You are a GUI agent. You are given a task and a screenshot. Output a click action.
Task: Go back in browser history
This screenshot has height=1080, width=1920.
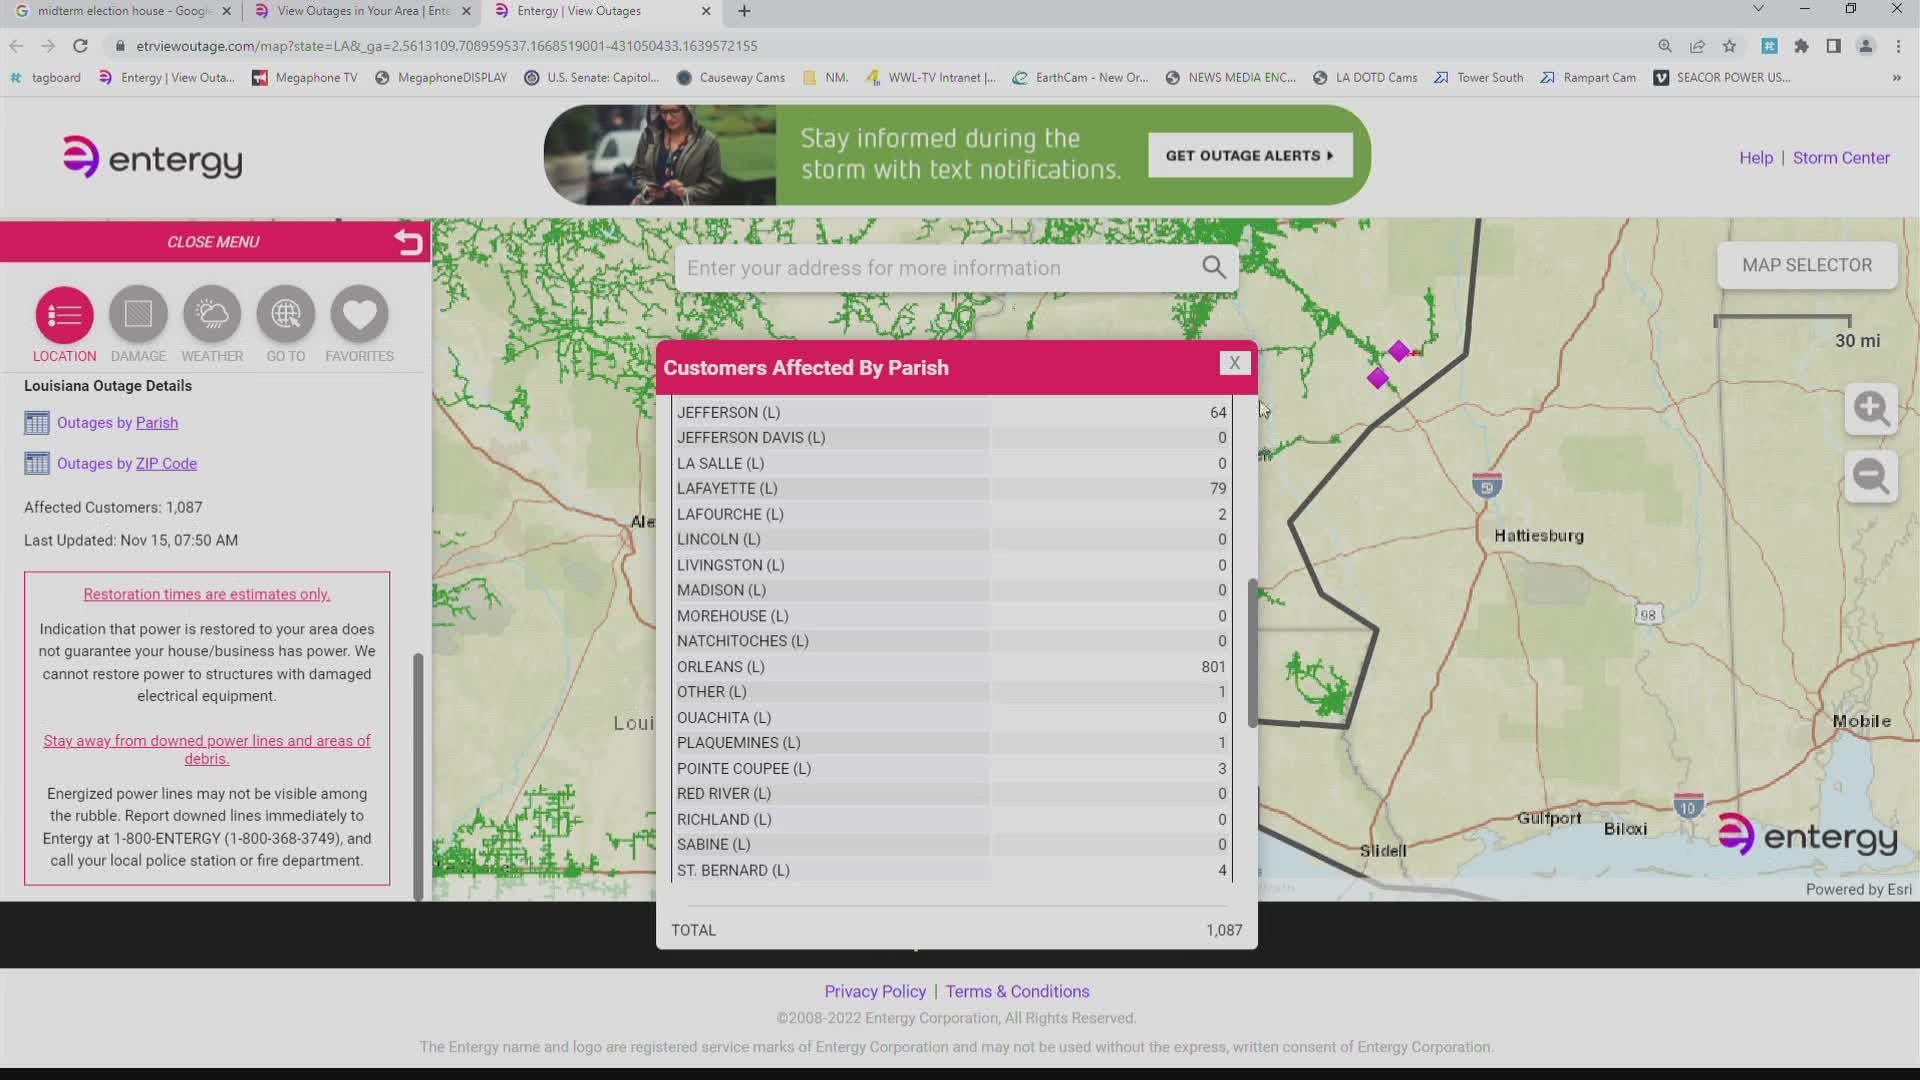[x=16, y=46]
